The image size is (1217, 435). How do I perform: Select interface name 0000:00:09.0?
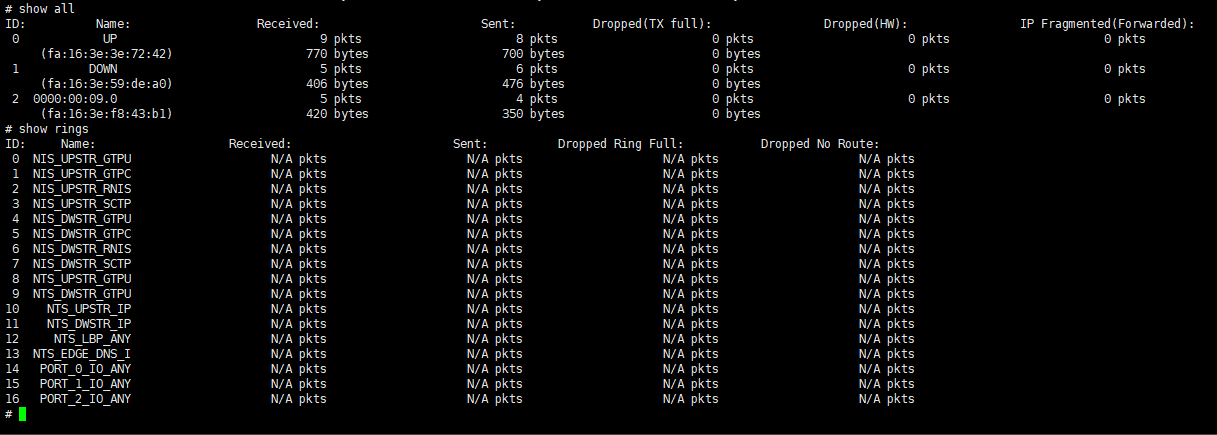(75, 99)
